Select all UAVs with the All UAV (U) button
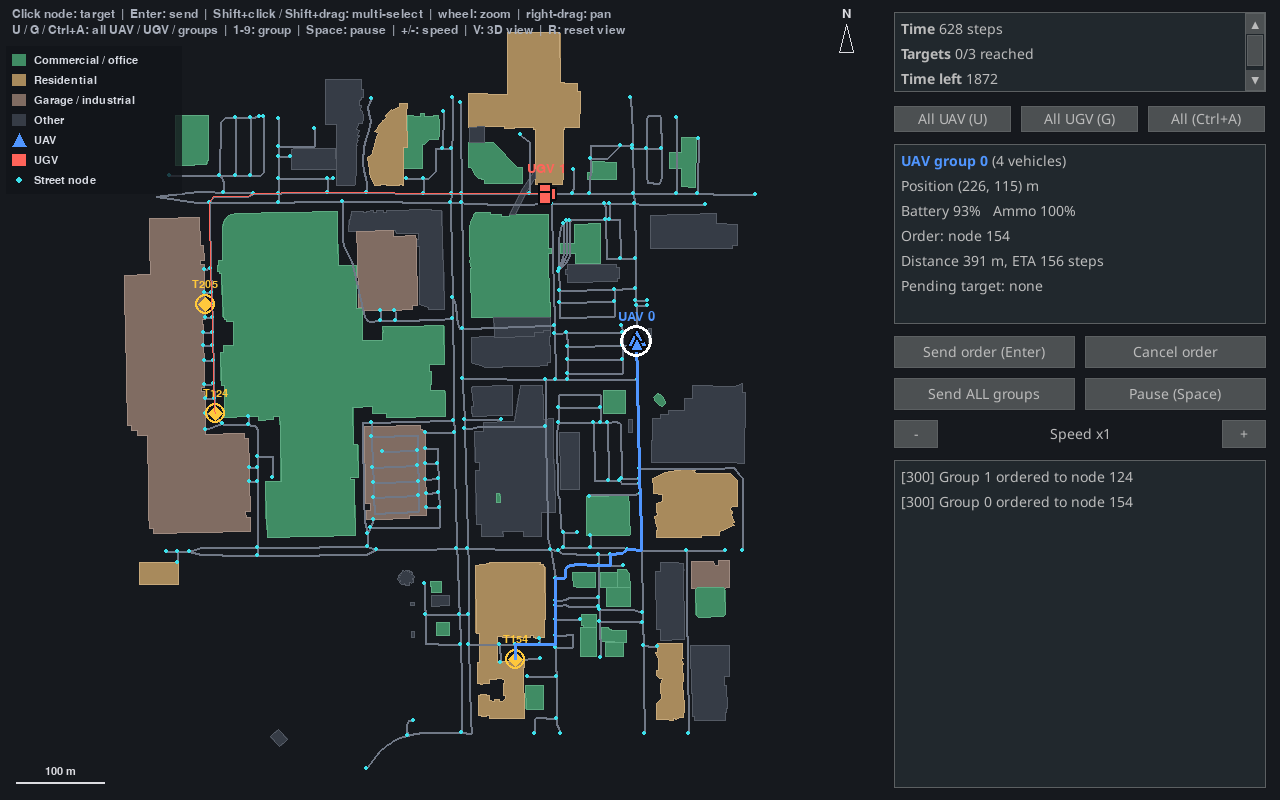Screen dimensions: 1280x800 pyautogui.click(x=952, y=119)
